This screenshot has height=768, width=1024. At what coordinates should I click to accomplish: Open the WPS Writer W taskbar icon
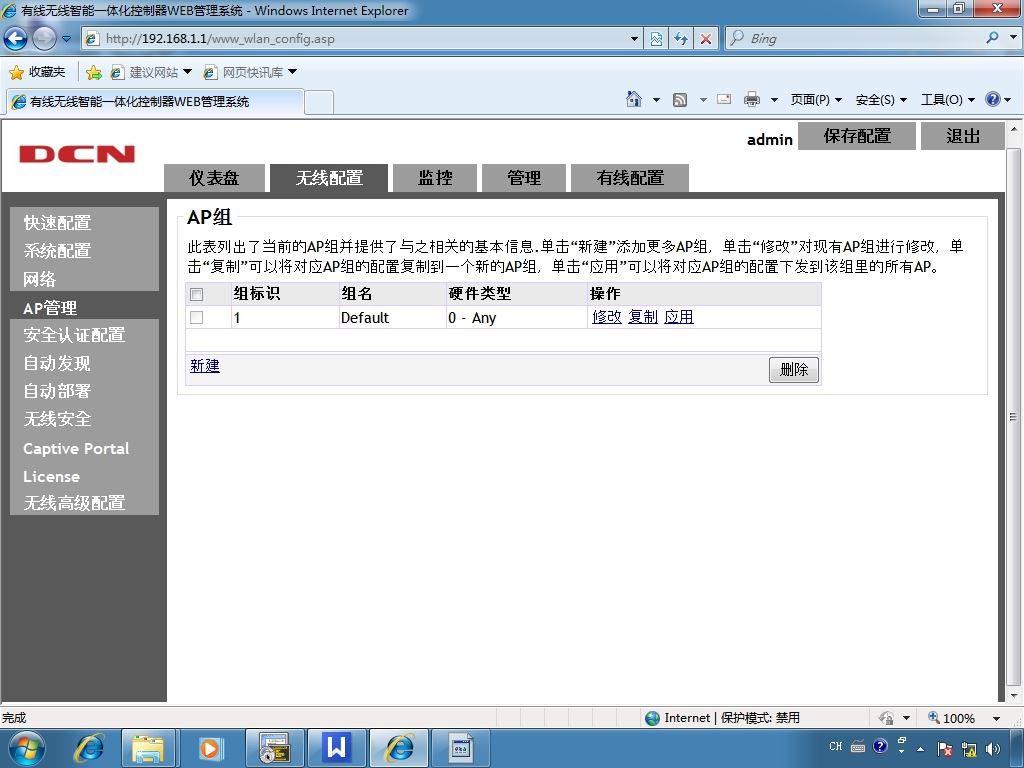(x=336, y=748)
